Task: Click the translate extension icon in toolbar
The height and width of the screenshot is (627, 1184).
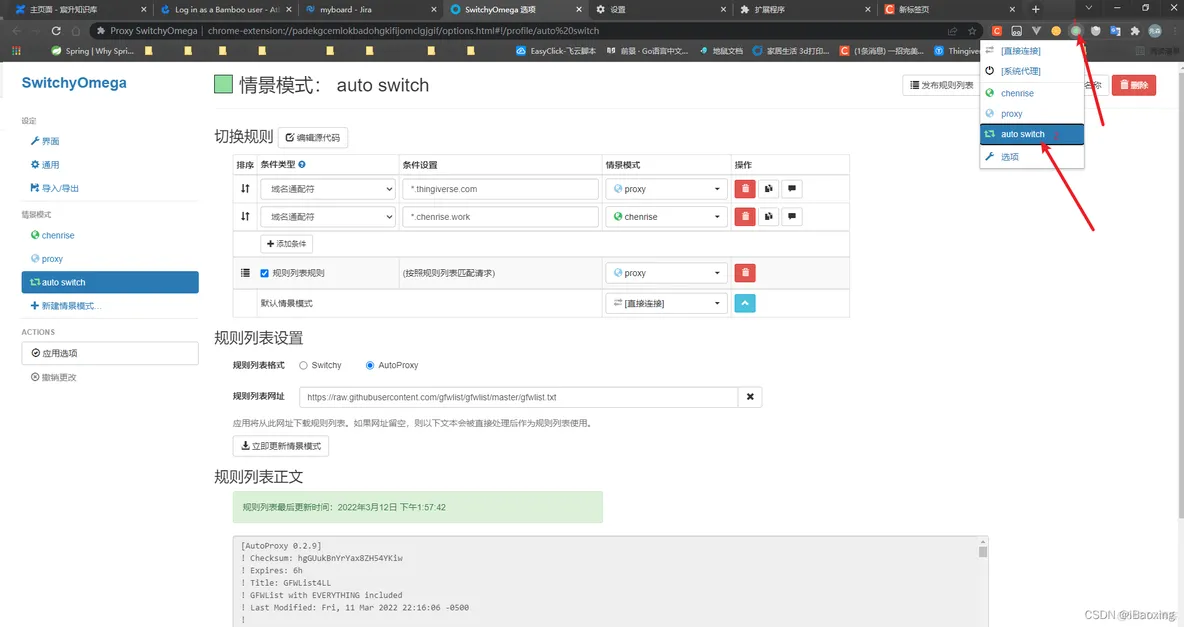Action: point(1115,31)
